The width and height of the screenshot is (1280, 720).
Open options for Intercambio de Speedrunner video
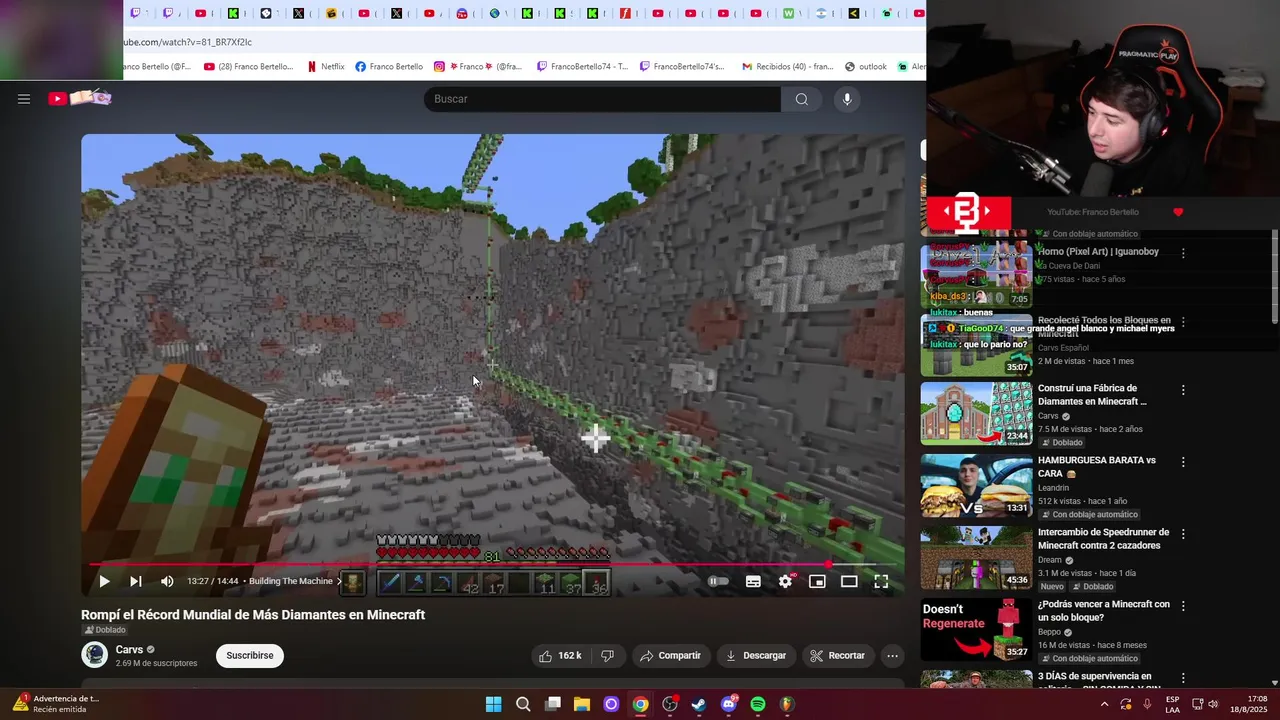pyautogui.click(x=1183, y=534)
